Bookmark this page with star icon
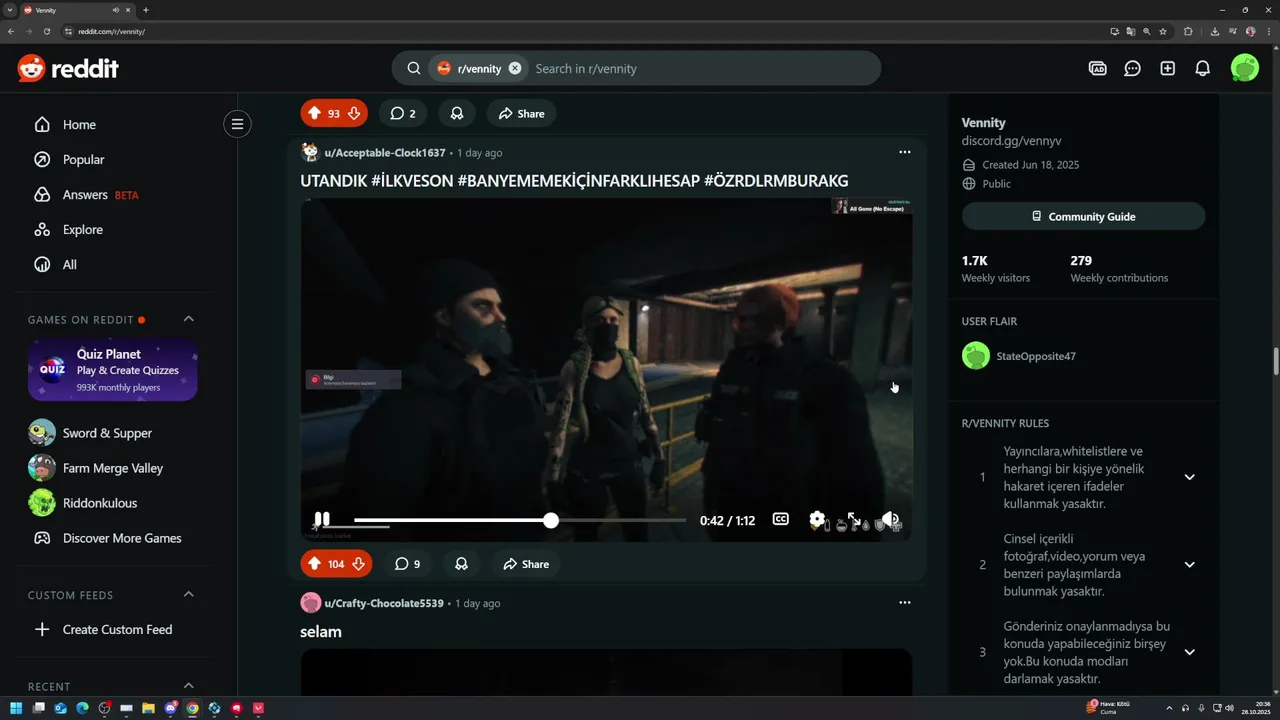 [1163, 31]
